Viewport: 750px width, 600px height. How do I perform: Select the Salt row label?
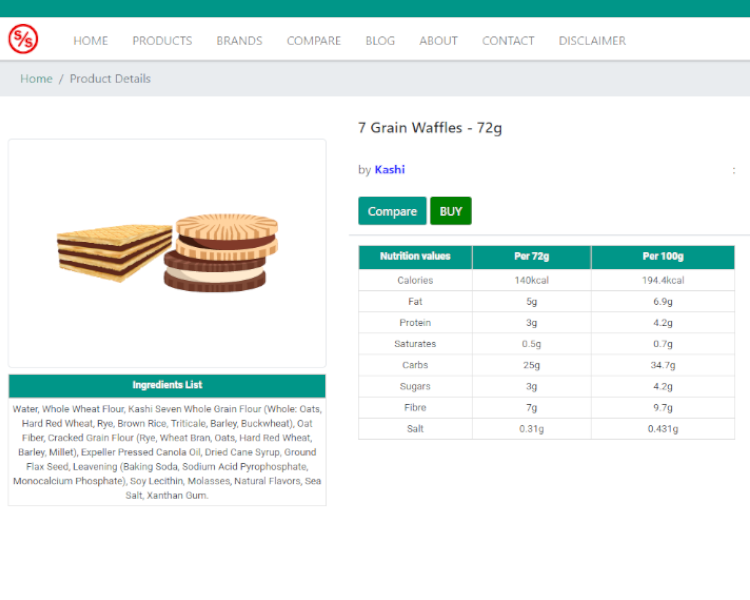point(415,429)
